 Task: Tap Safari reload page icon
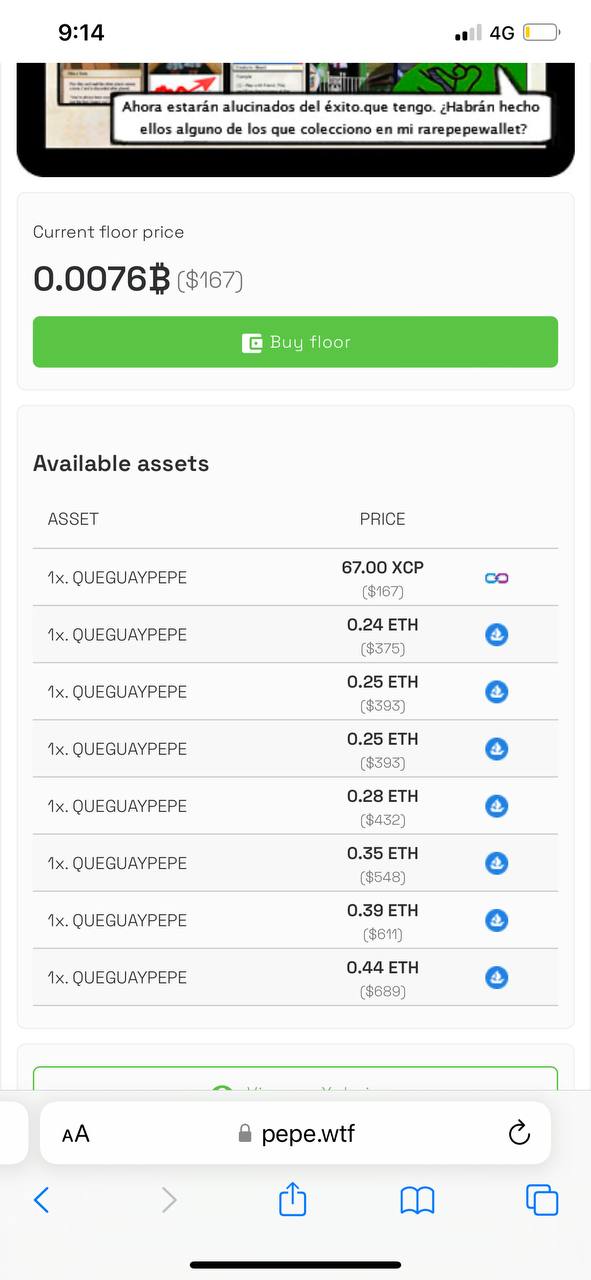[x=518, y=1133]
